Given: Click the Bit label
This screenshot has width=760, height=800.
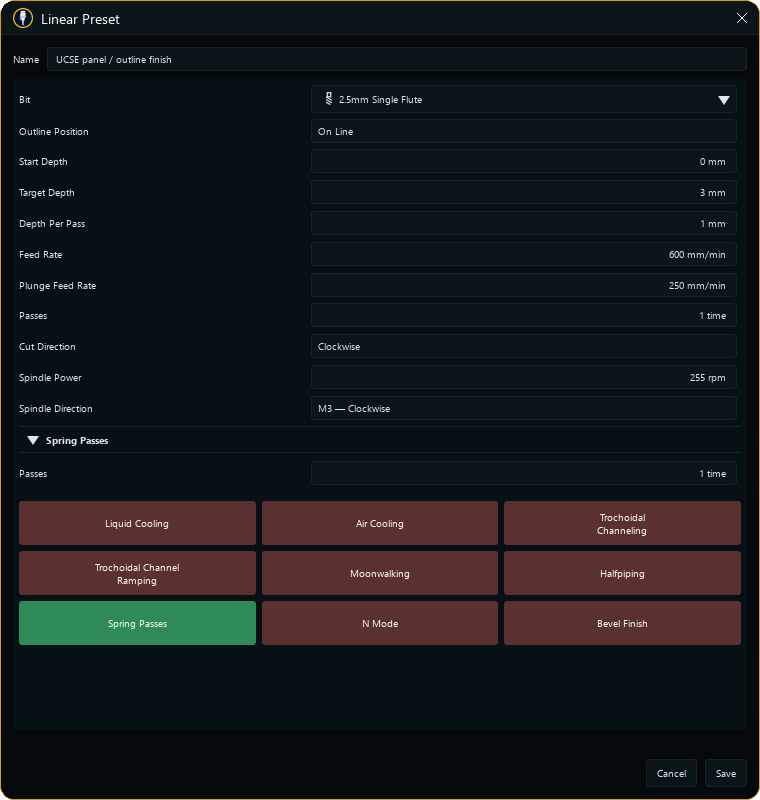Looking at the screenshot, I should click(24, 99).
